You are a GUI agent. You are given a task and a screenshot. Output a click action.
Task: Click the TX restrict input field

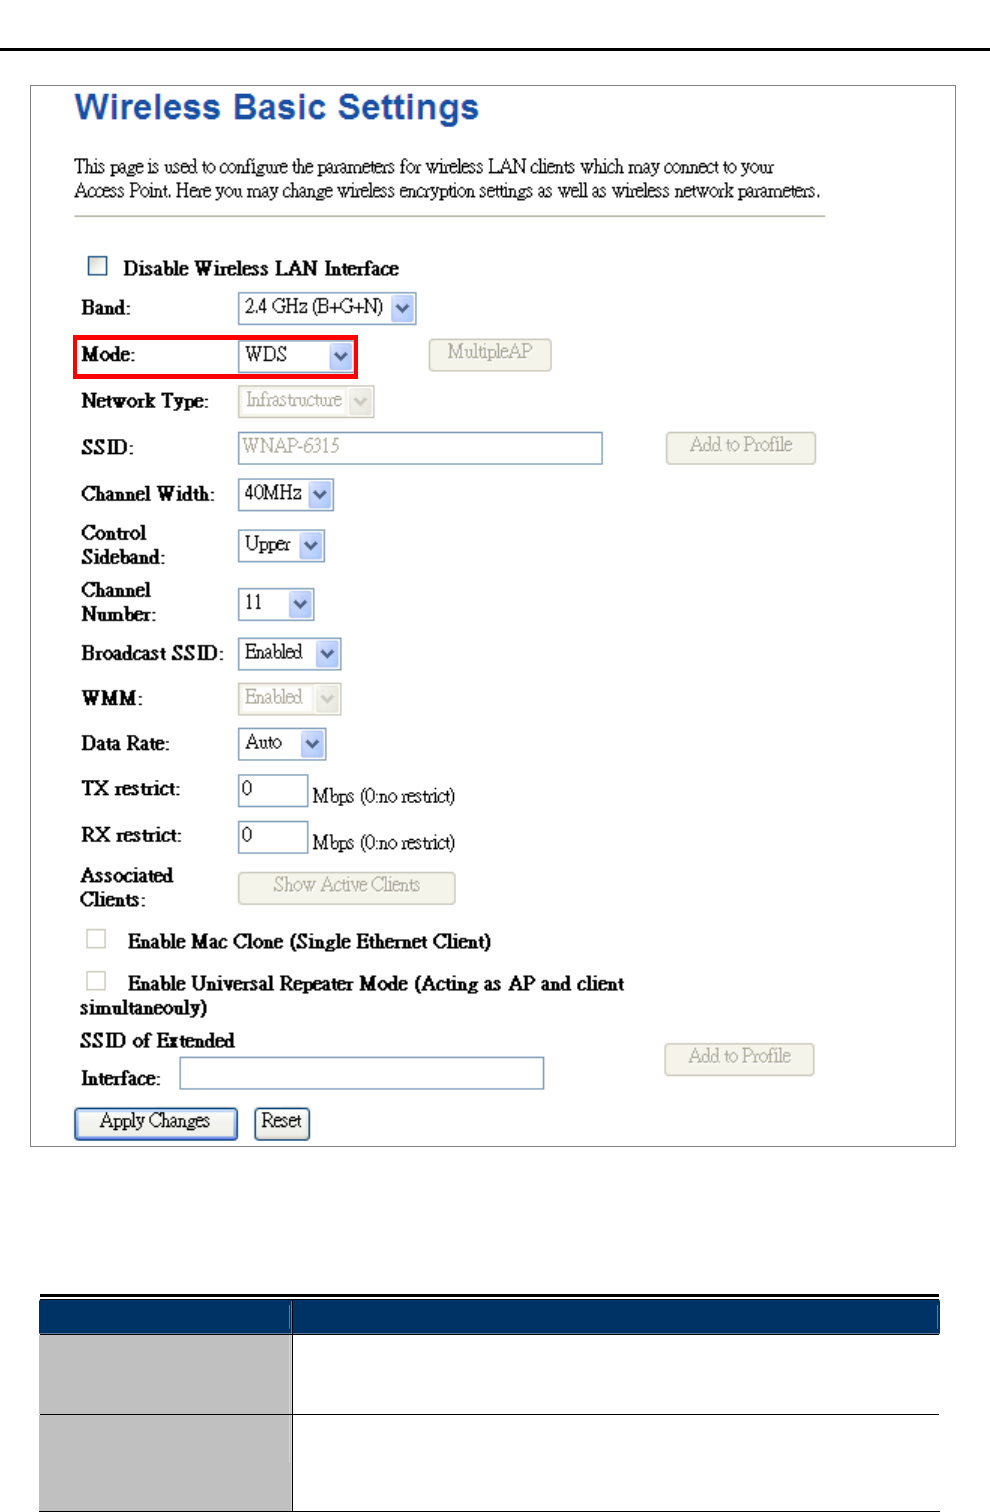(x=273, y=790)
